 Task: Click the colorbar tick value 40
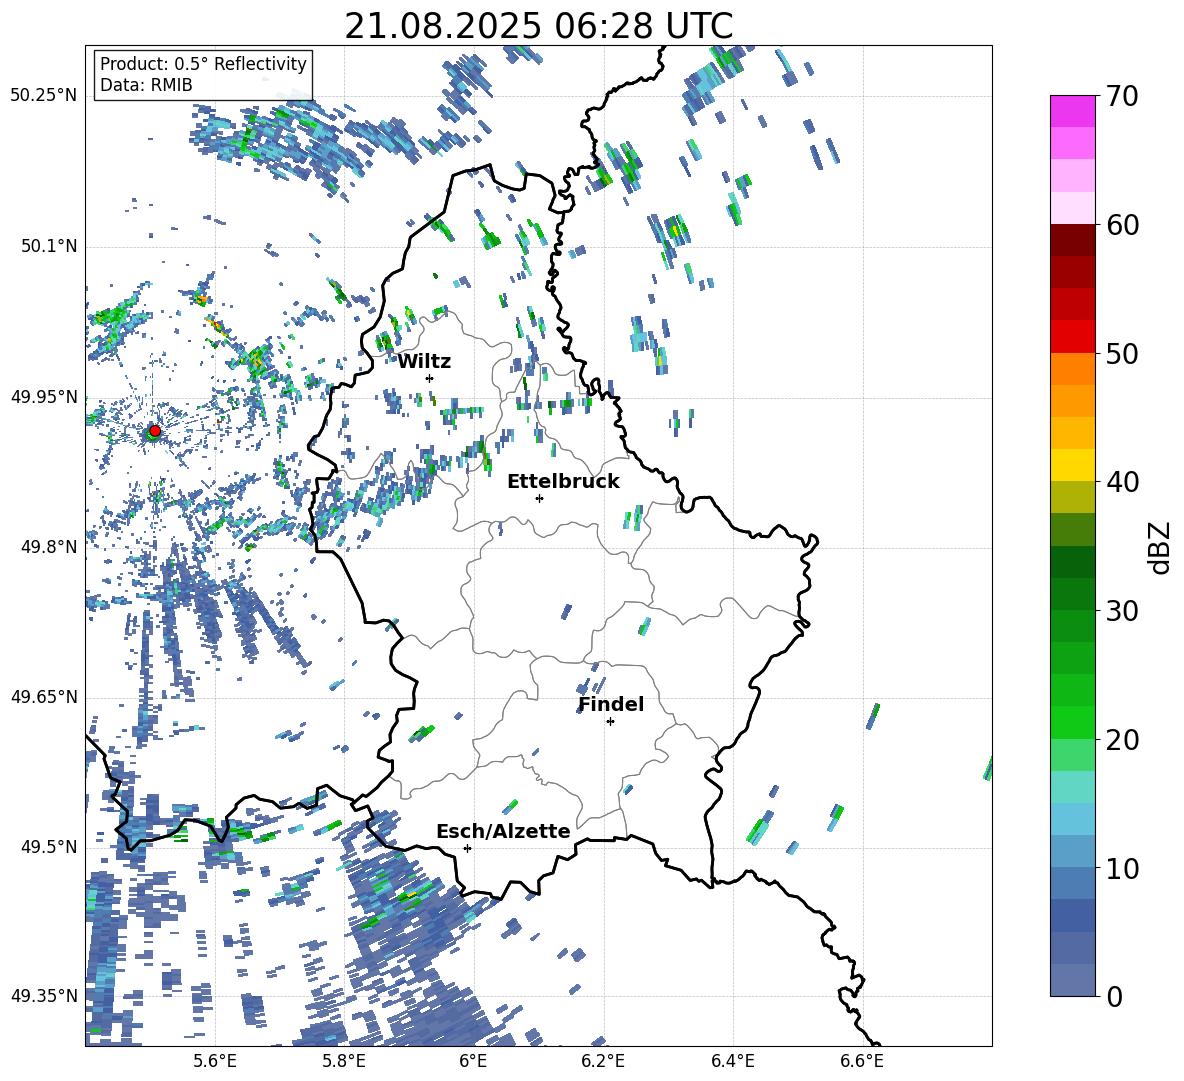click(x=1122, y=482)
